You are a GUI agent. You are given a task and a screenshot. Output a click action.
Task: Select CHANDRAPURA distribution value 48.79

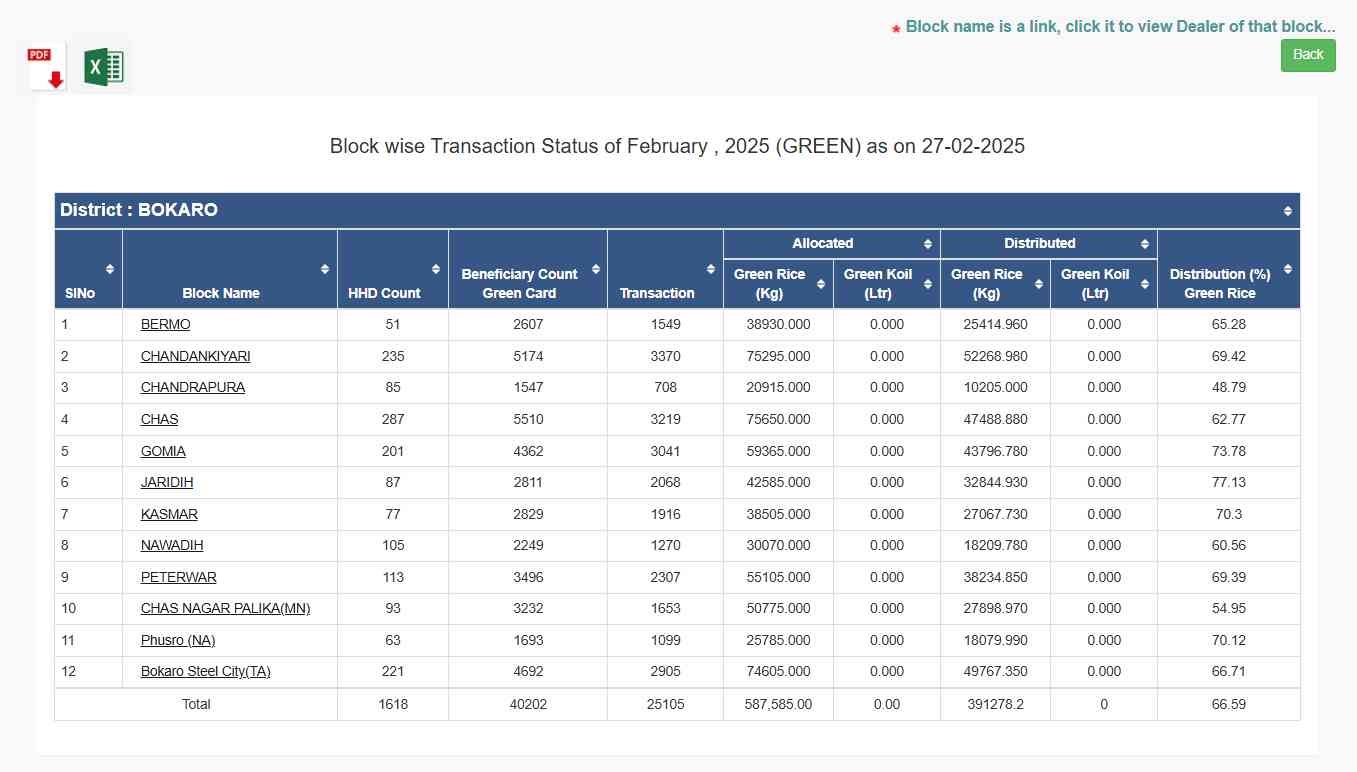click(1228, 387)
